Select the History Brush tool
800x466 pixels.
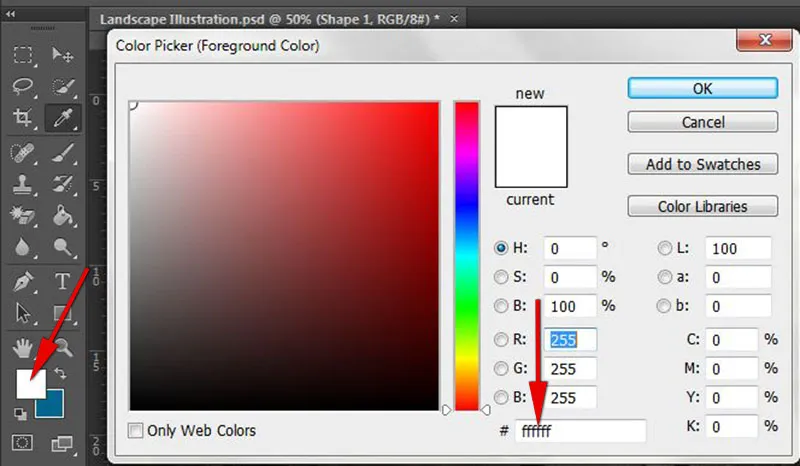pyautogui.click(x=63, y=185)
